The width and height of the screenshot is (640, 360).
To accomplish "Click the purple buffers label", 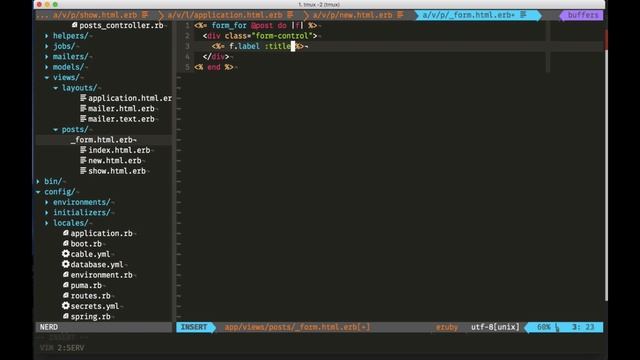I will pos(582,15).
